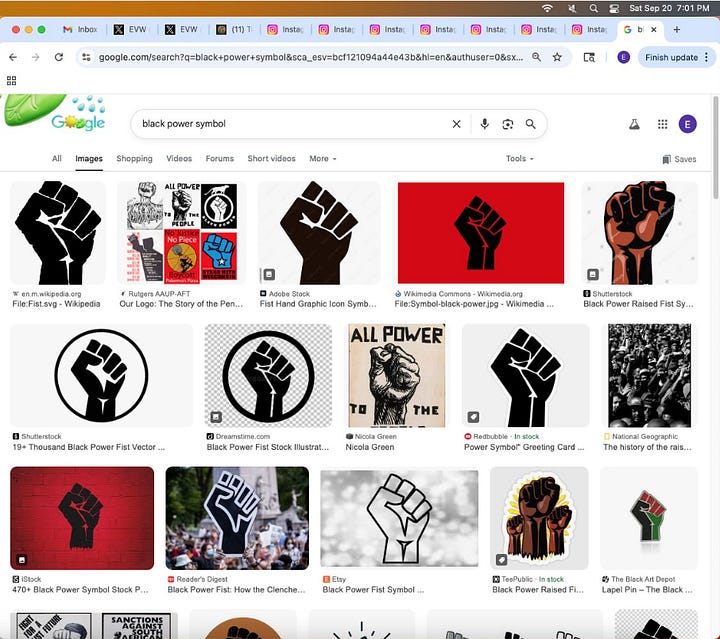Image resolution: width=720 pixels, height=639 pixels.
Task: Open the Redbubble greeting card fist thumbnail
Action: coord(525,376)
